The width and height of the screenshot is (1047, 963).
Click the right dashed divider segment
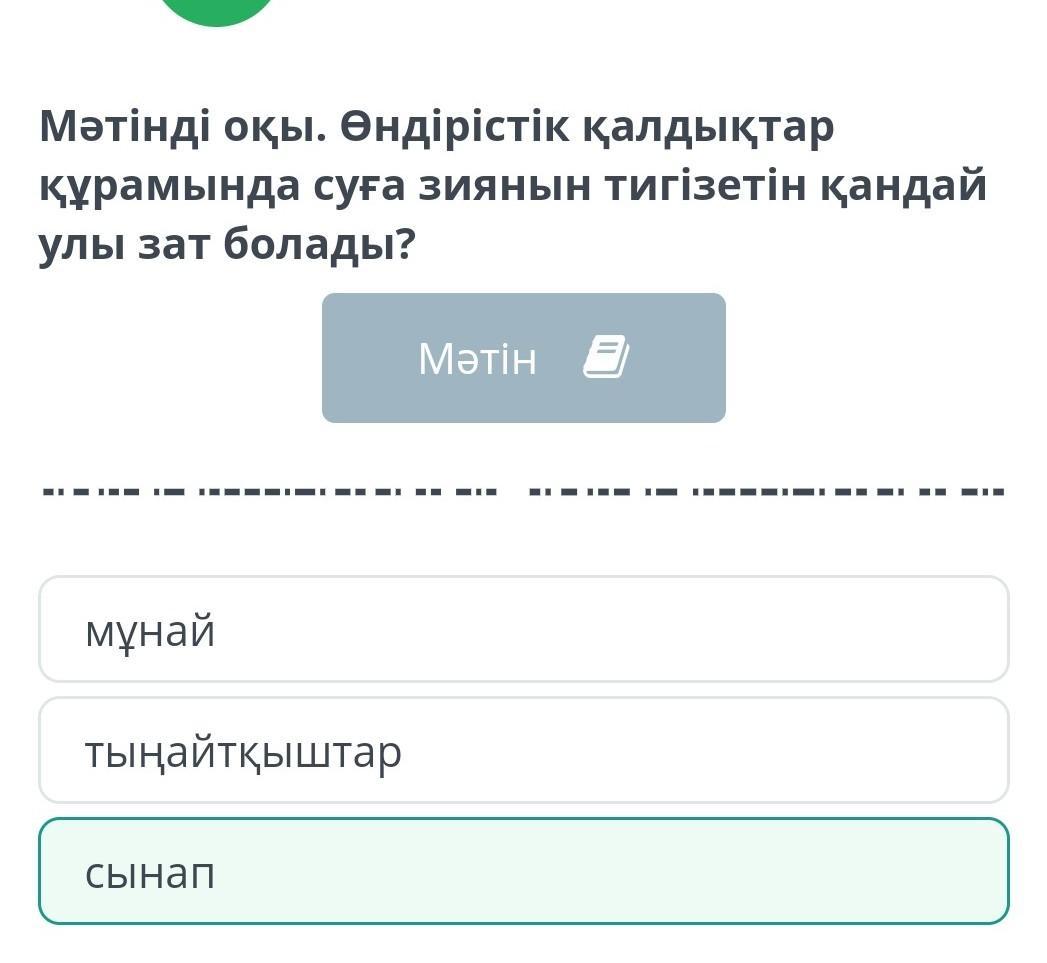point(765,491)
